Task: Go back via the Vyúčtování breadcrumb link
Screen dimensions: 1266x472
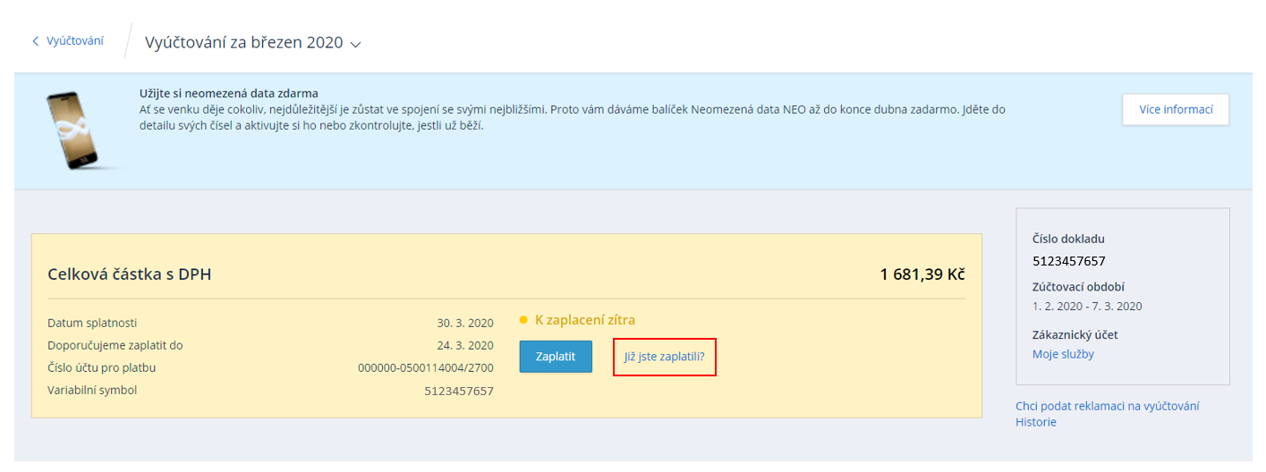Action: pyautogui.click(x=75, y=41)
